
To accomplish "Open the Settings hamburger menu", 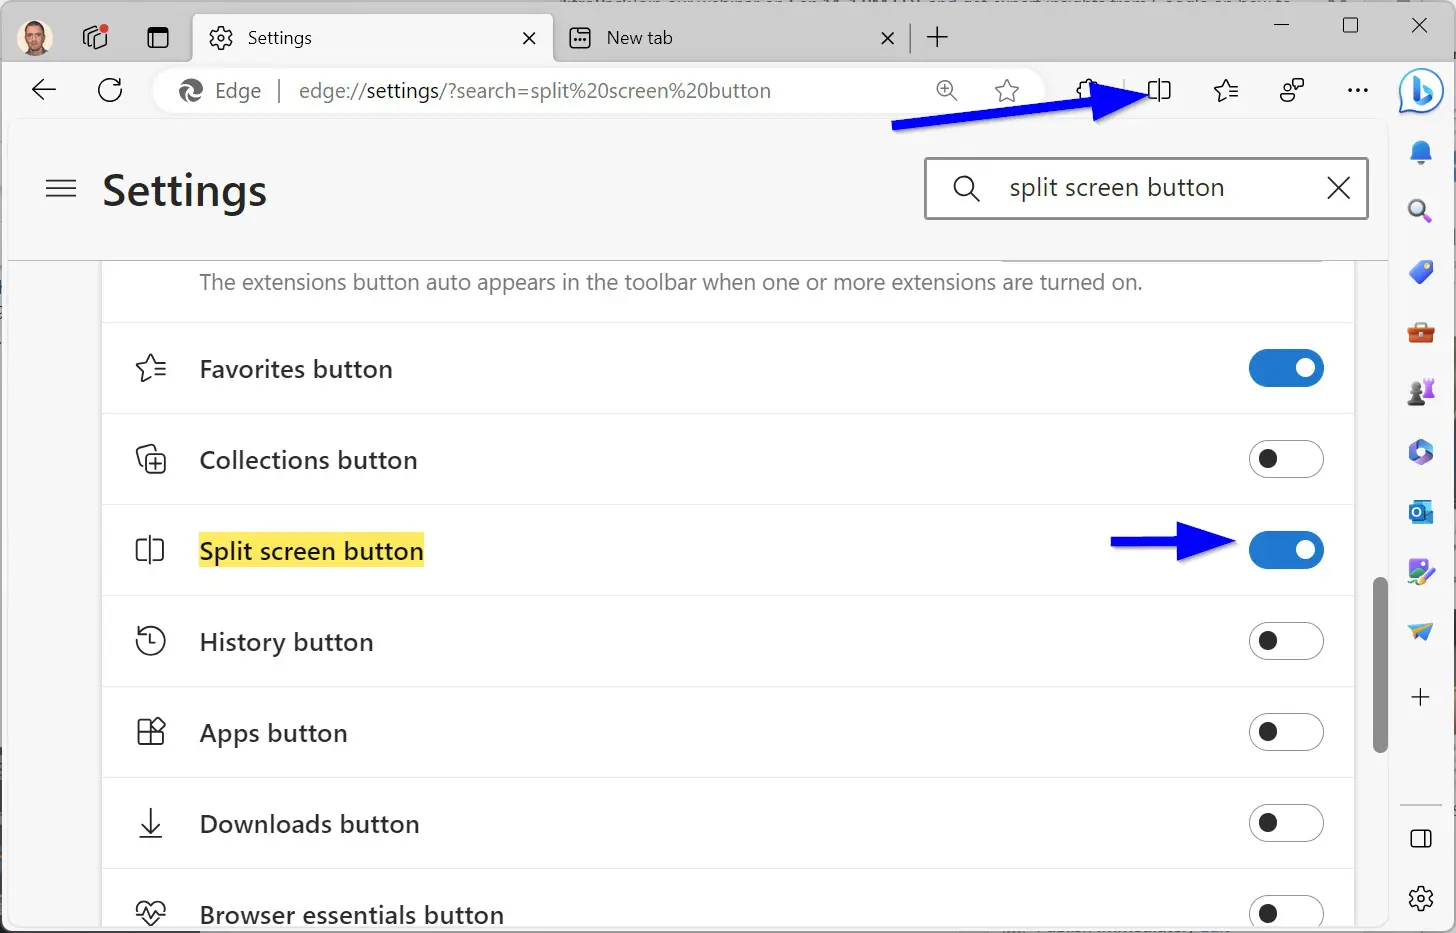I will [x=61, y=188].
